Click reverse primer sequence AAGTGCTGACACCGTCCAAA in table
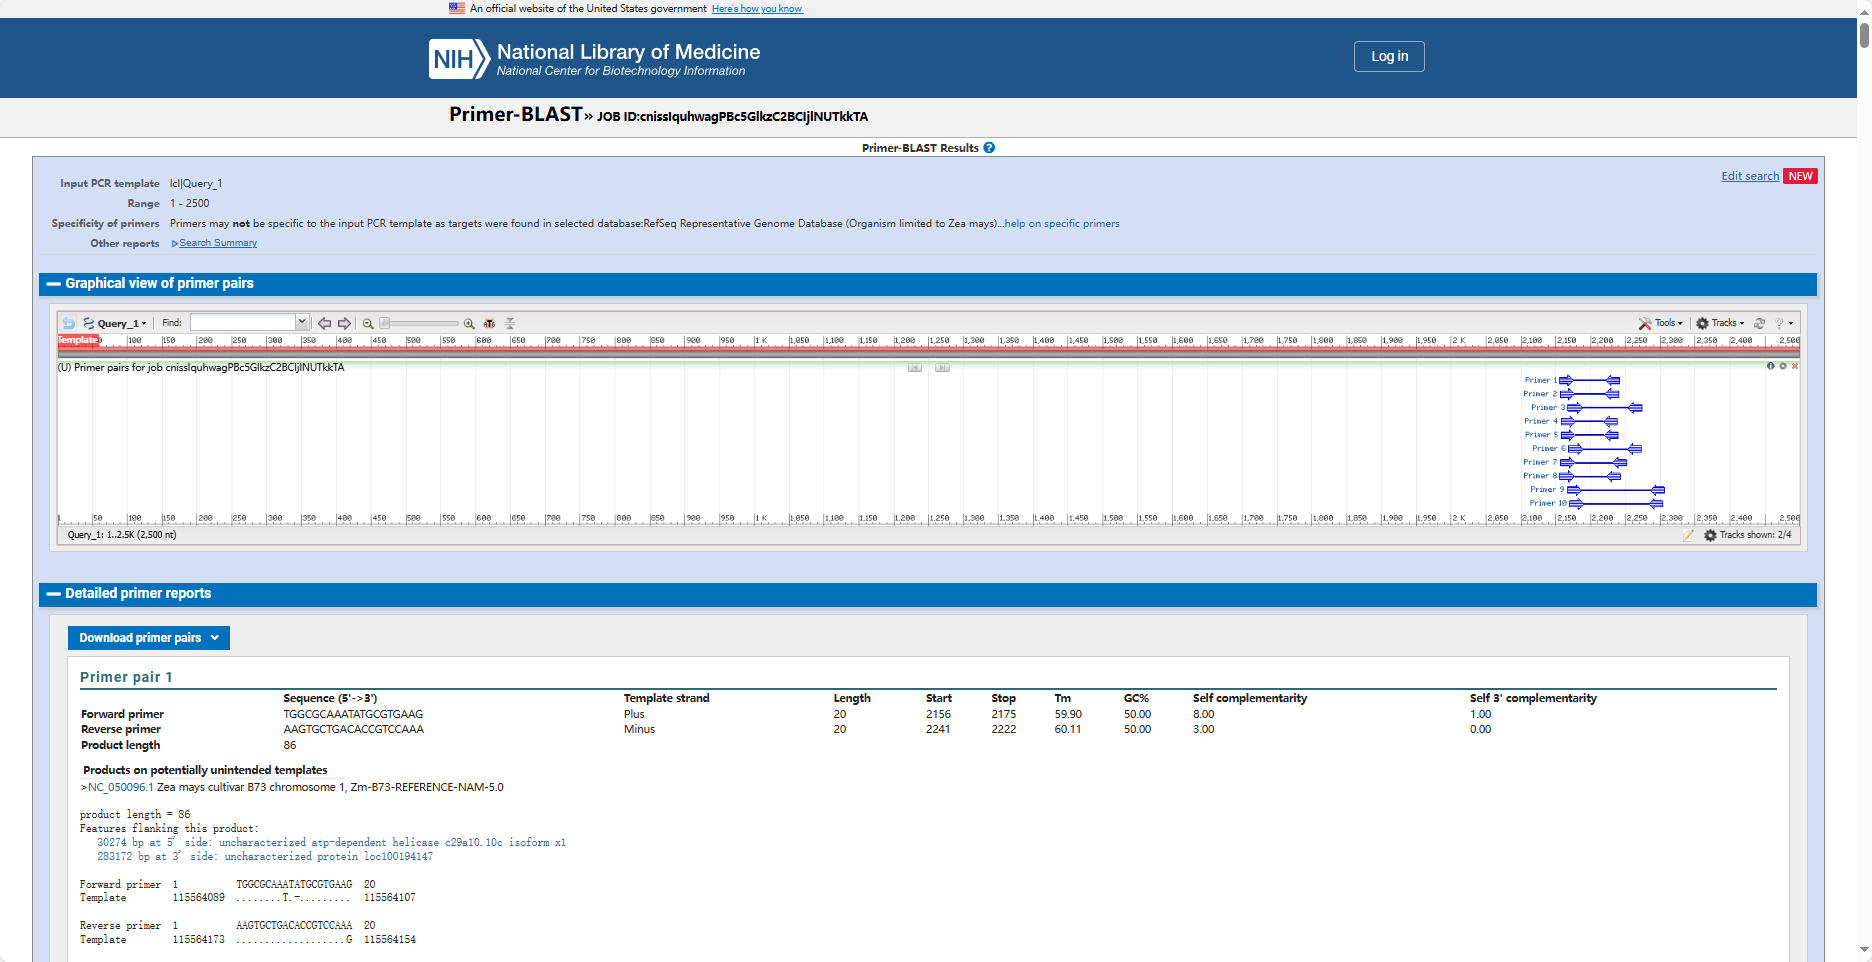This screenshot has width=1872, height=962. [x=353, y=730]
